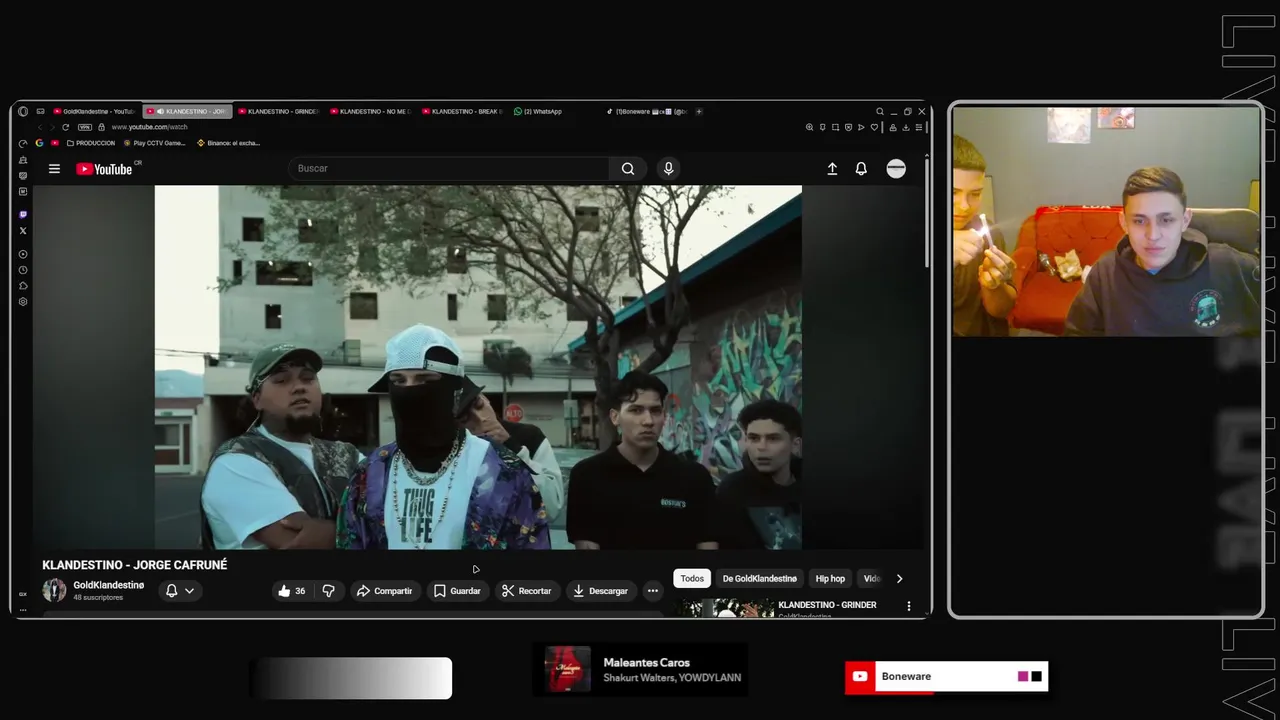Open the Binance bookmark

[228, 143]
